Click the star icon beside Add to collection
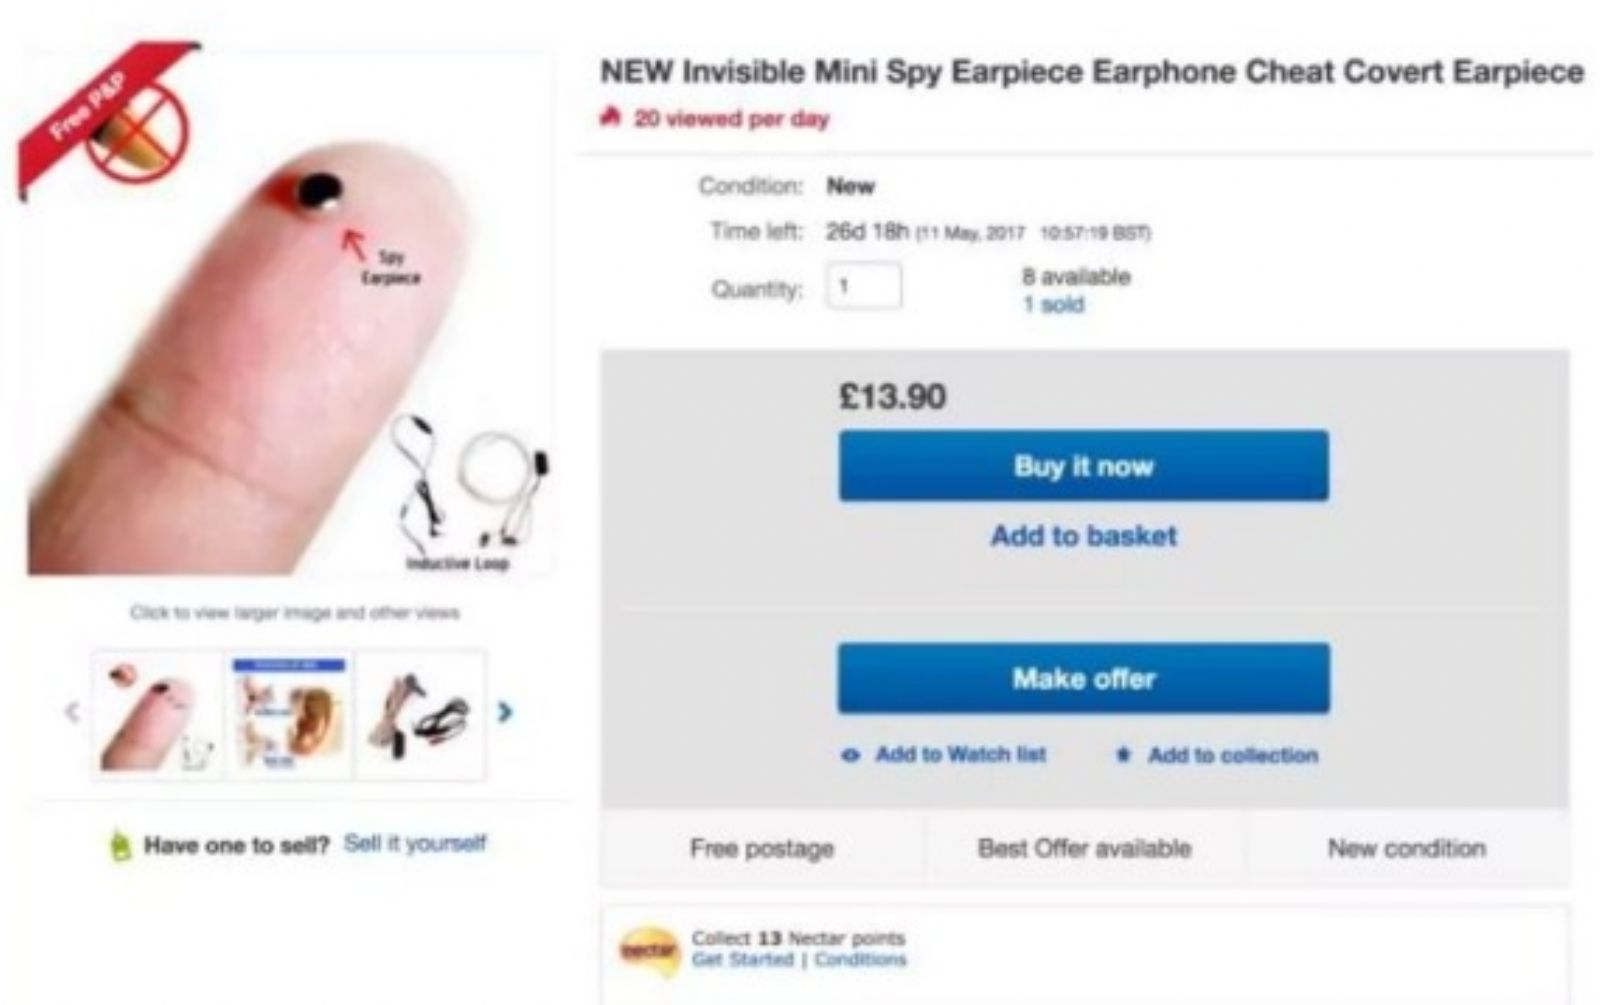Screen dimensions: 1600x1005 tap(1123, 755)
